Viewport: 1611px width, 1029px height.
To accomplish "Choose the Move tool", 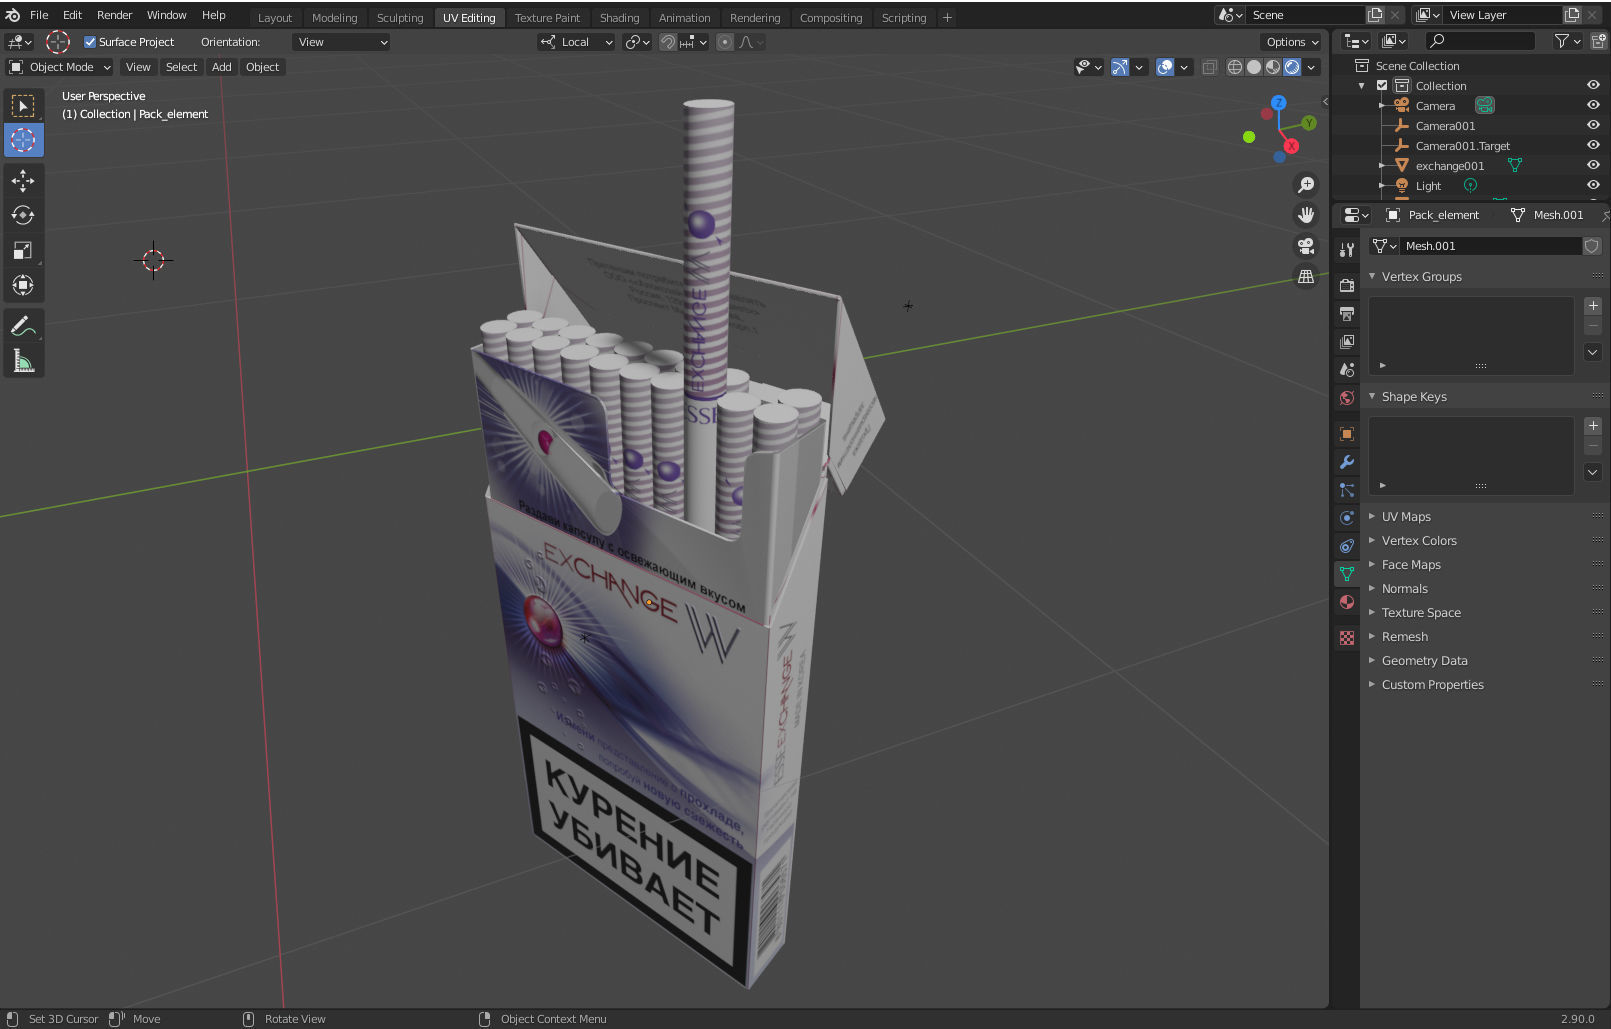I will point(23,180).
